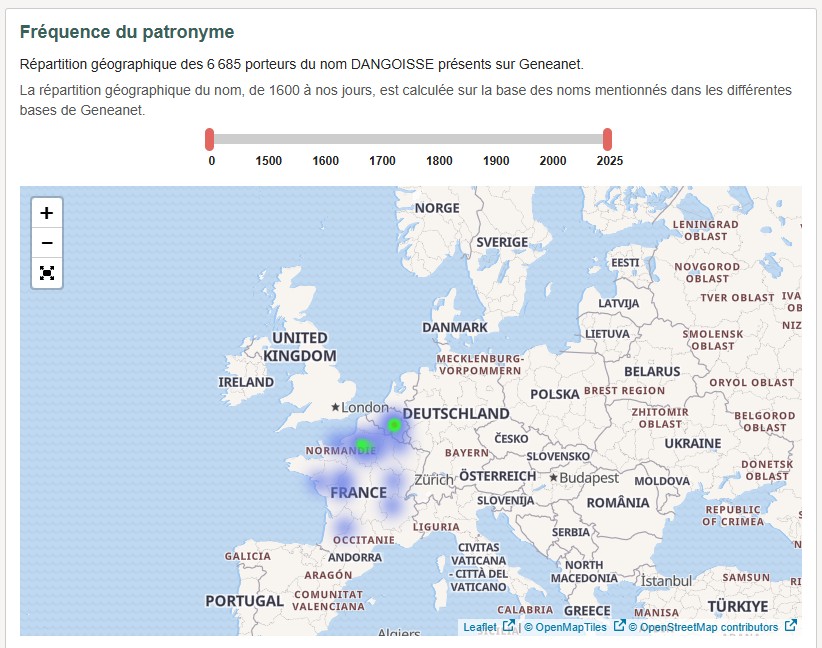Image resolution: width=822 pixels, height=648 pixels.
Task: Select the green heat marker near Belgium
Action: pyautogui.click(x=394, y=424)
